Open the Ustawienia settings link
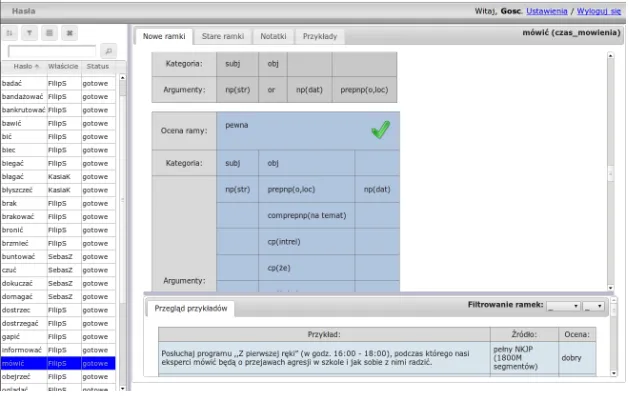This screenshot has height=396, width=628. point(547,11)
